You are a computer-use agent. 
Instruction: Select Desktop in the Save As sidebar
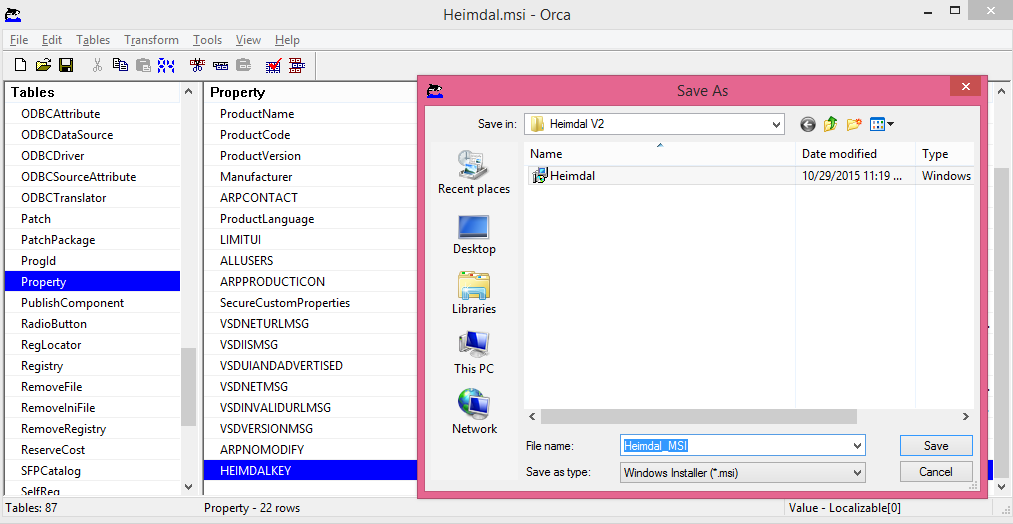[474, 235]
